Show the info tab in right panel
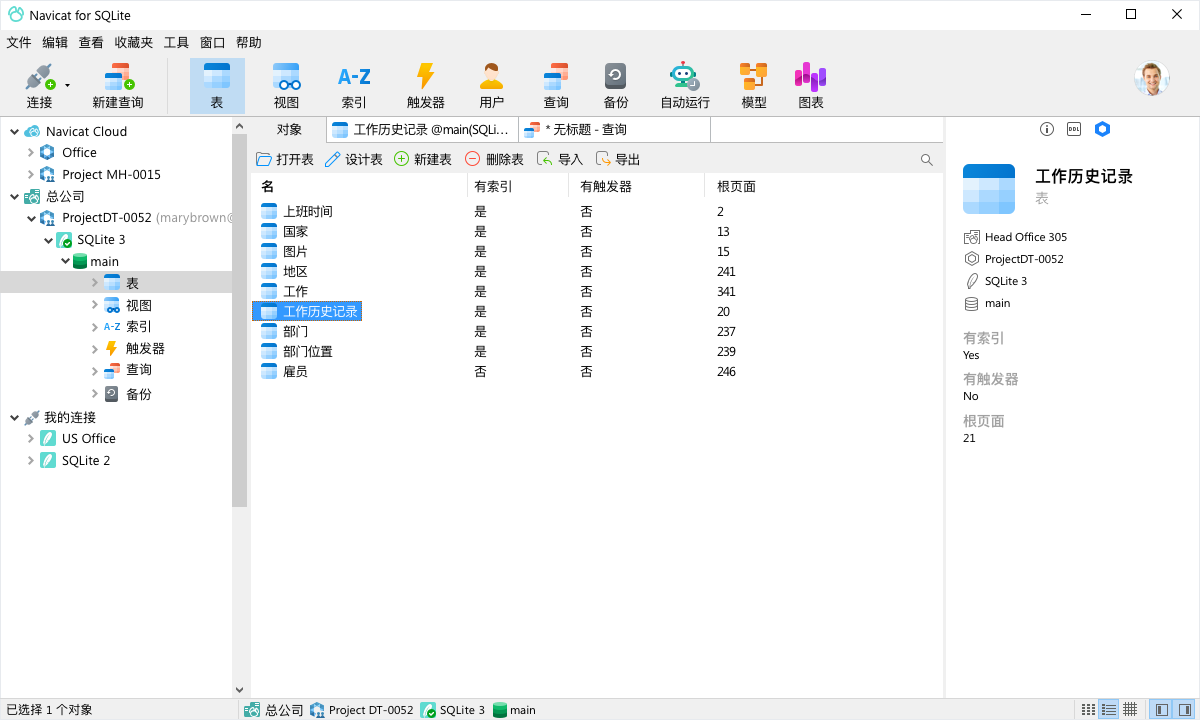The image size is (1200, 720). click(1047, 129)
